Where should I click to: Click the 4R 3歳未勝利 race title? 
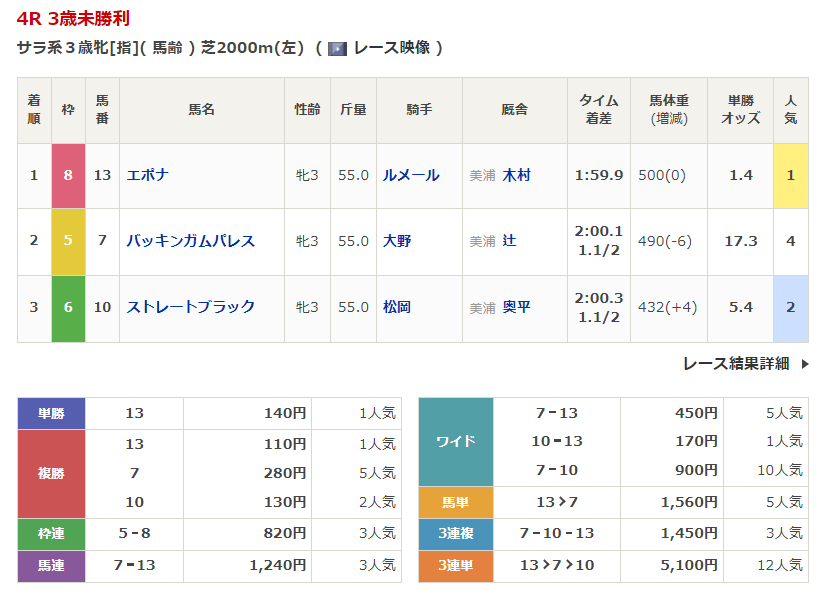click(73, 19)
